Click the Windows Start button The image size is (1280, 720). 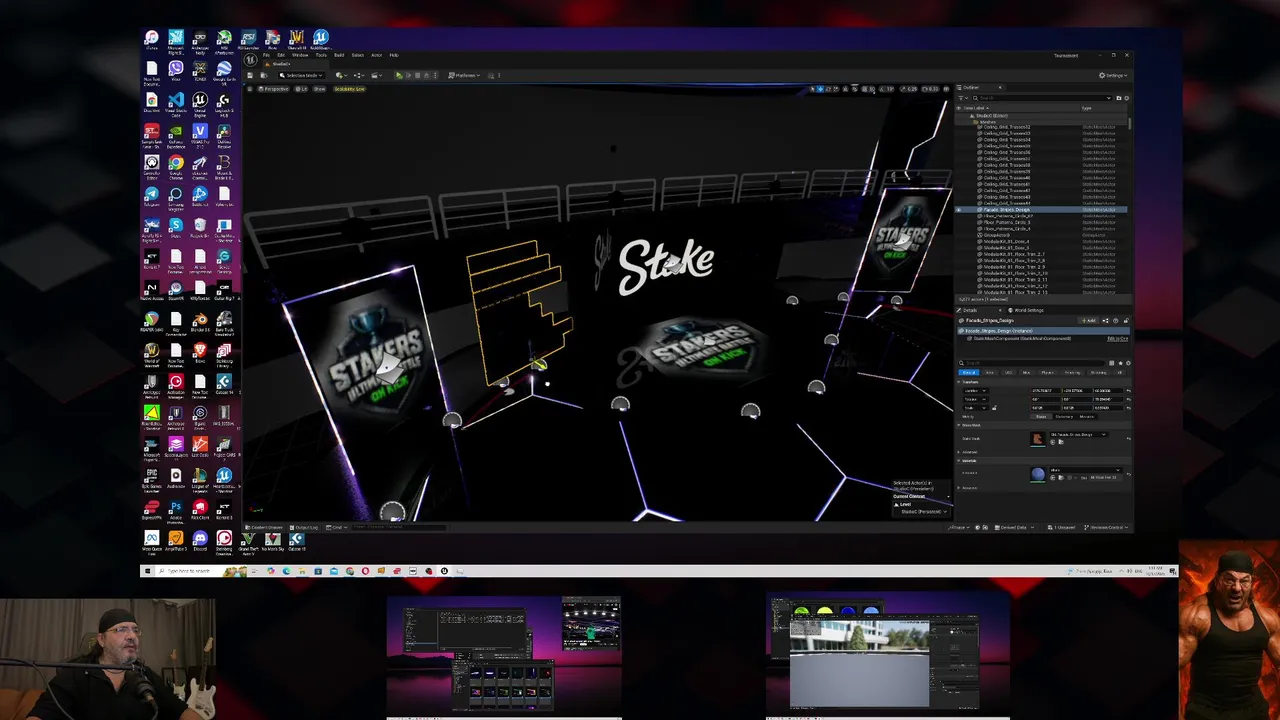pos(148,571)
